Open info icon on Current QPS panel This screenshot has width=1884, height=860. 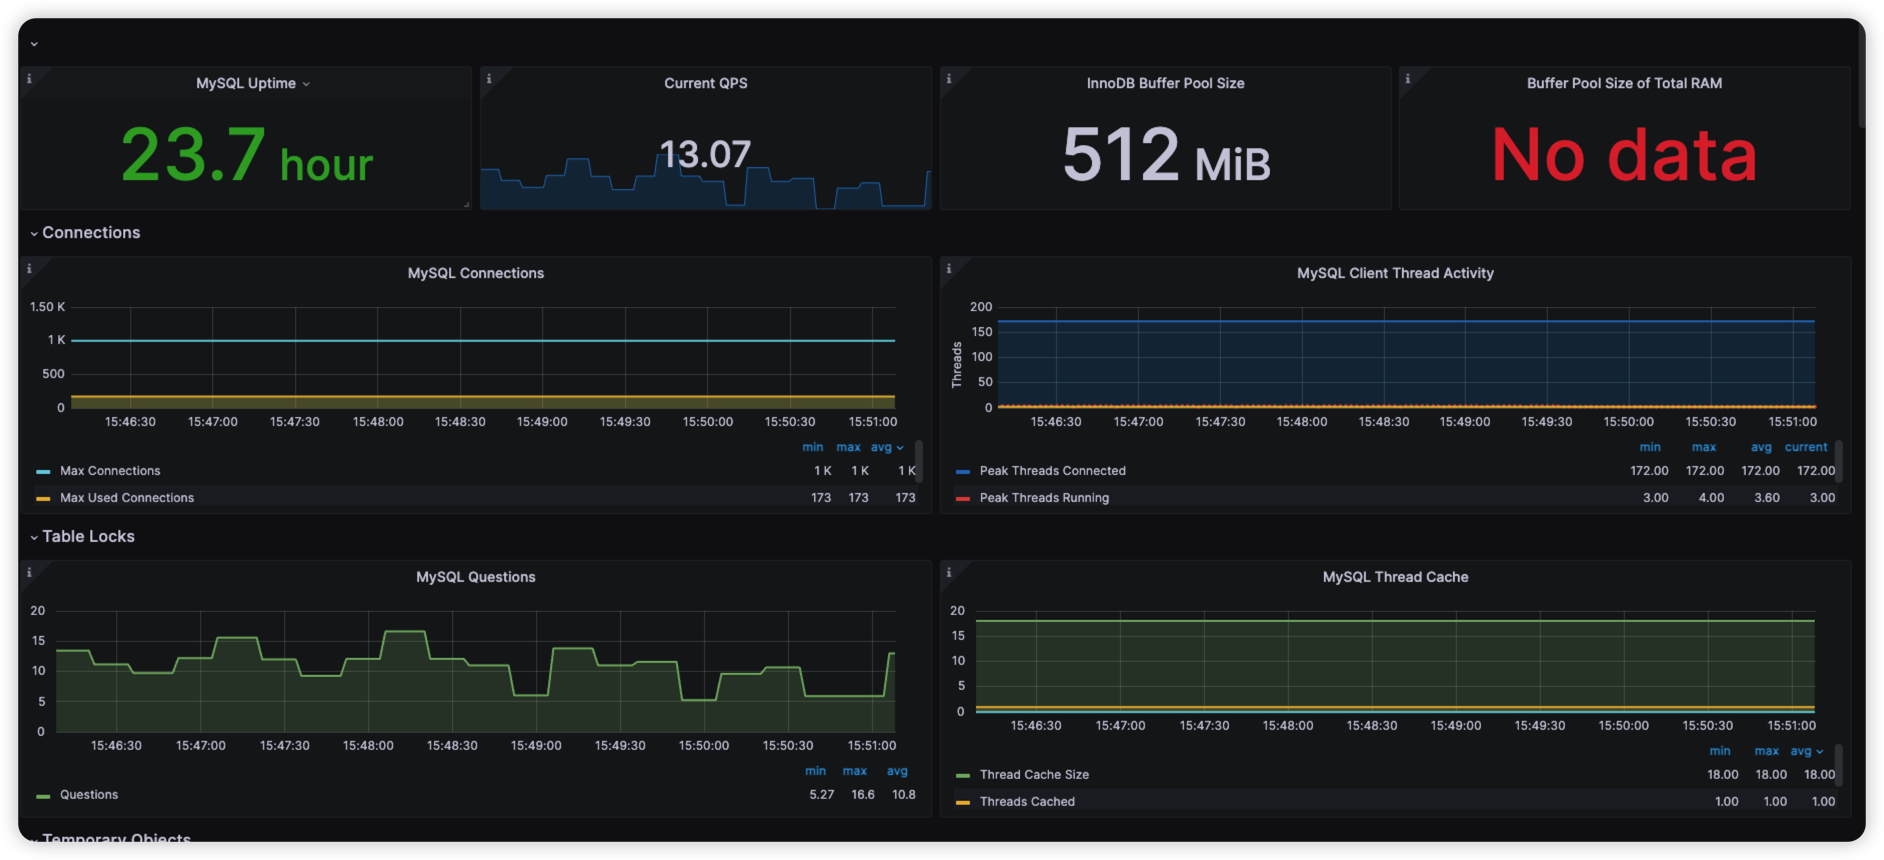[x=489, y=78]
